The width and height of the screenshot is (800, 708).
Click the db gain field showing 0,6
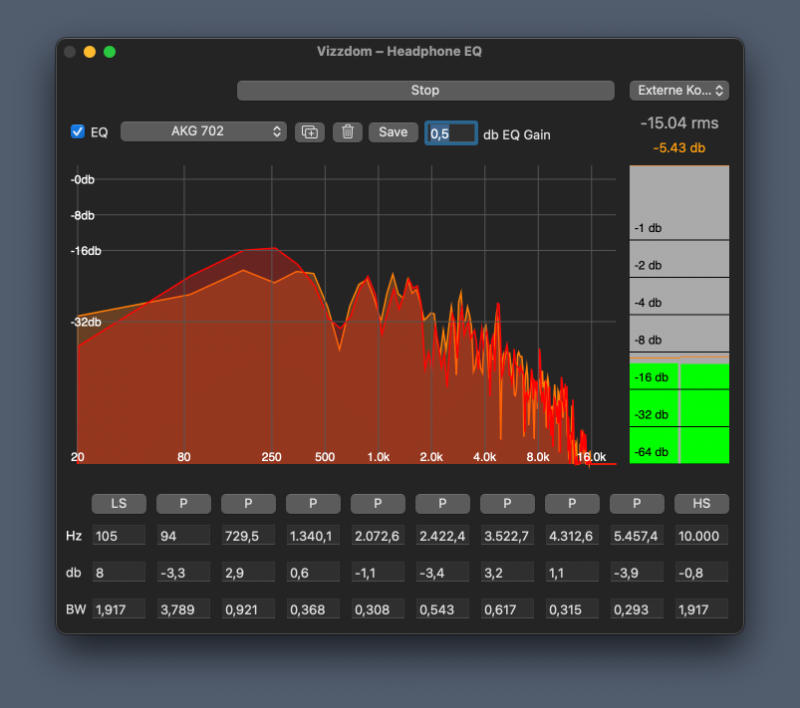pos(313,572)
